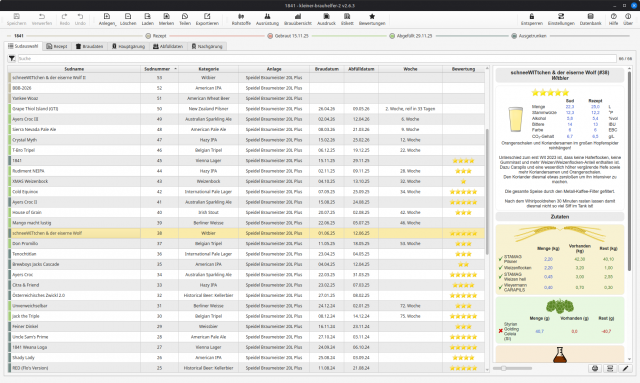Click the Entsperren unlock icon
Screen dimensions: 640x383
(531, 19)
